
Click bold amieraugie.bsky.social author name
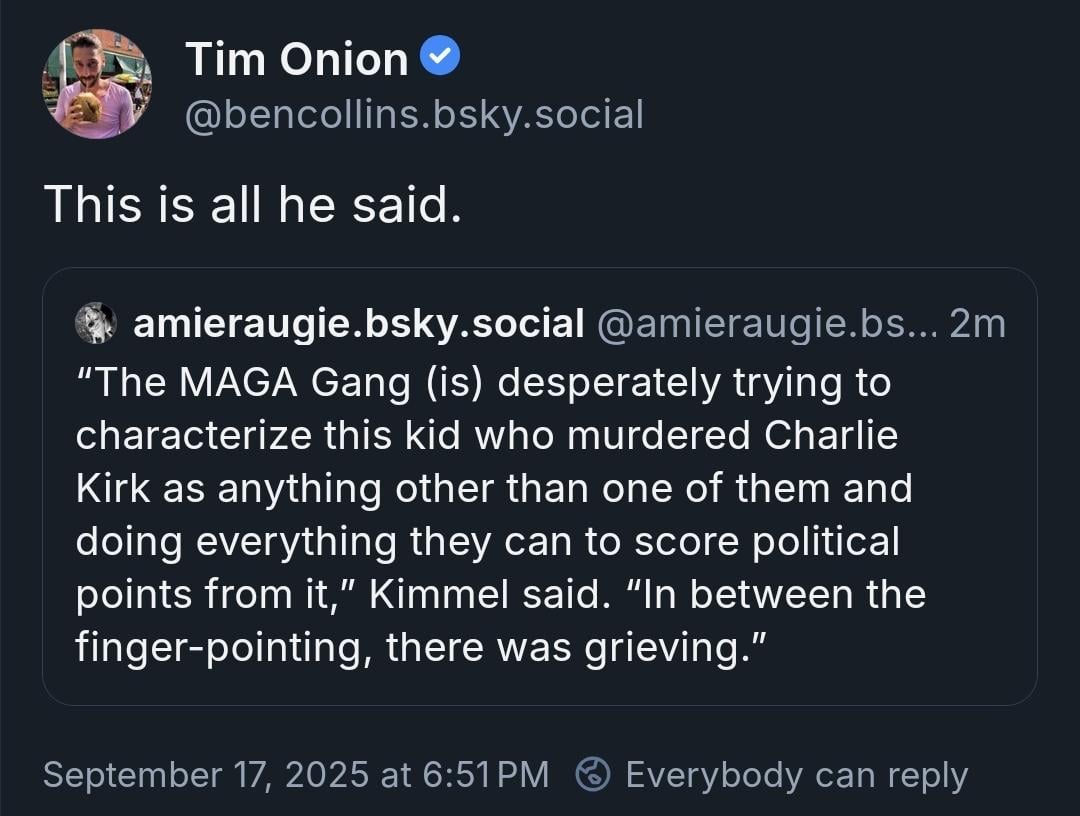click(x=359, y=324)
